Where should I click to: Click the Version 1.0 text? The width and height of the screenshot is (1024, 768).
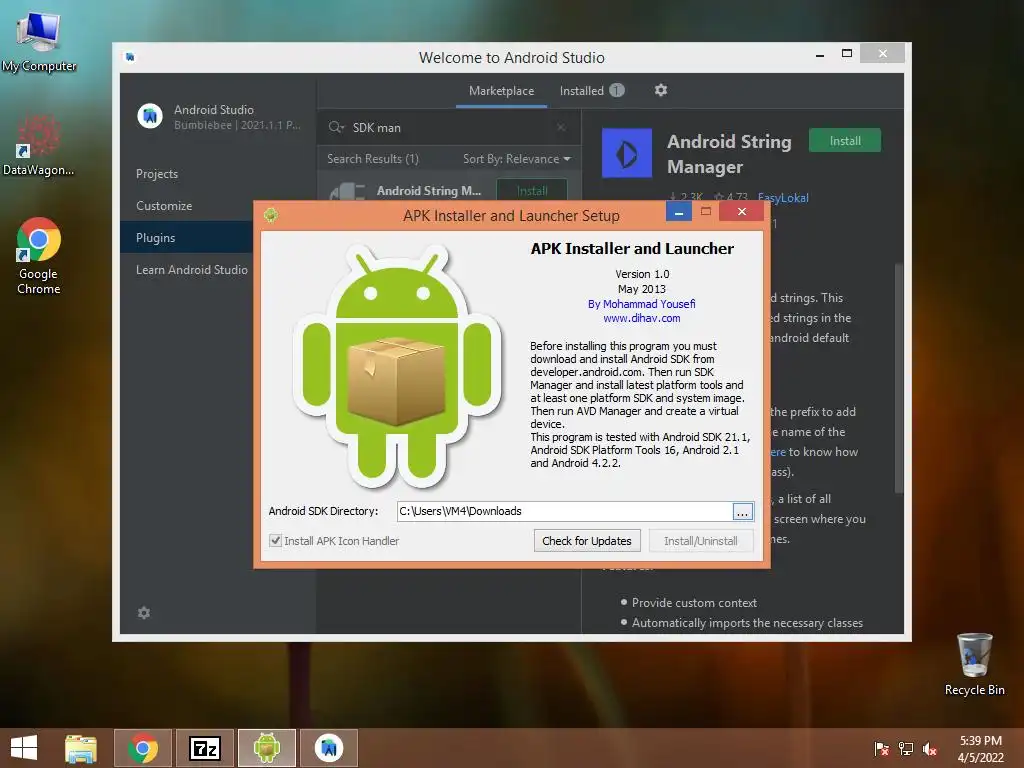[642, 274]
